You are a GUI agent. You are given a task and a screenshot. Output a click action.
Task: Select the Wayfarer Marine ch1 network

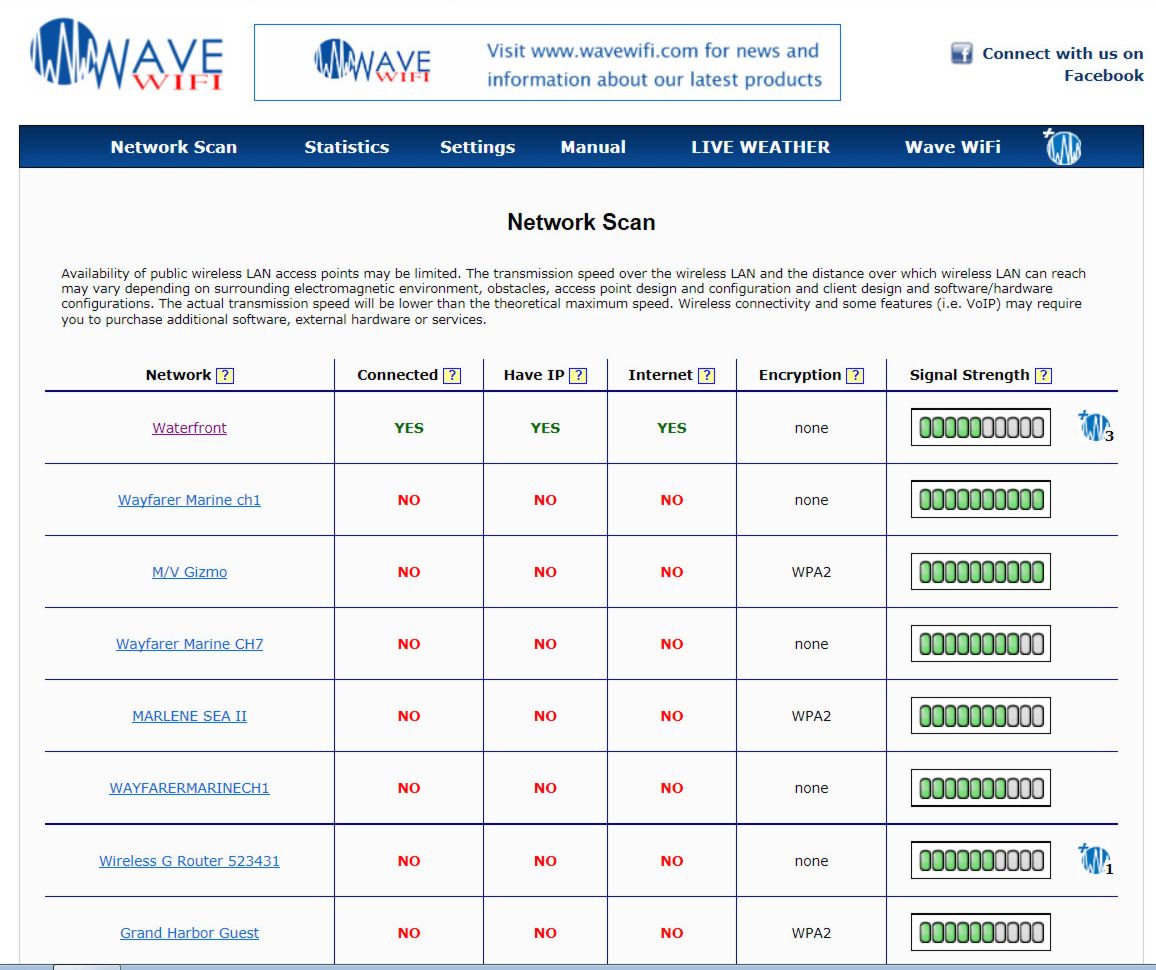point(189,500)
